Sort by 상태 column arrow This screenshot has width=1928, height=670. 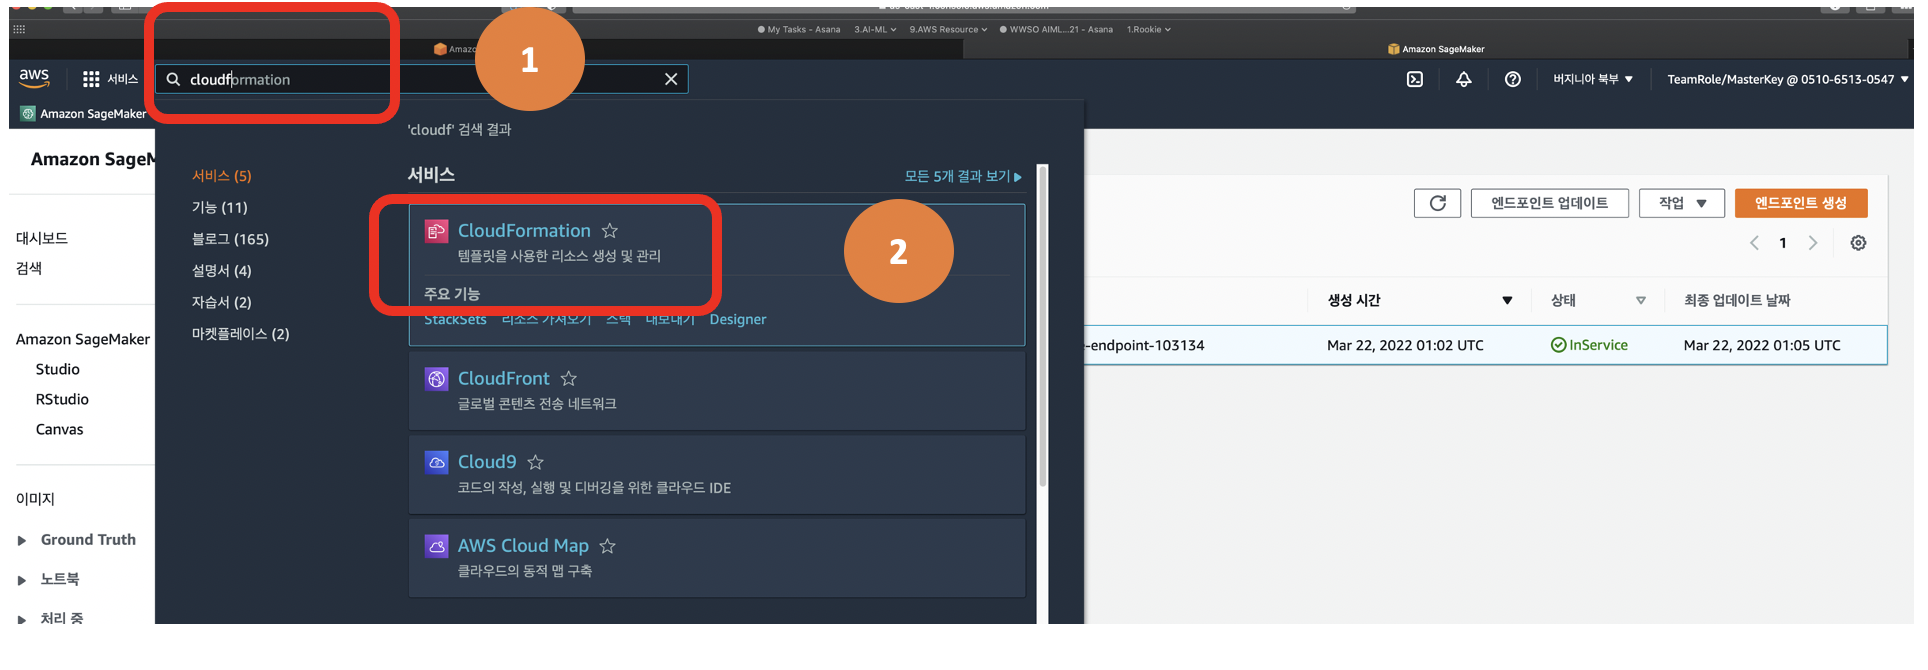(x=1641, y=301)
